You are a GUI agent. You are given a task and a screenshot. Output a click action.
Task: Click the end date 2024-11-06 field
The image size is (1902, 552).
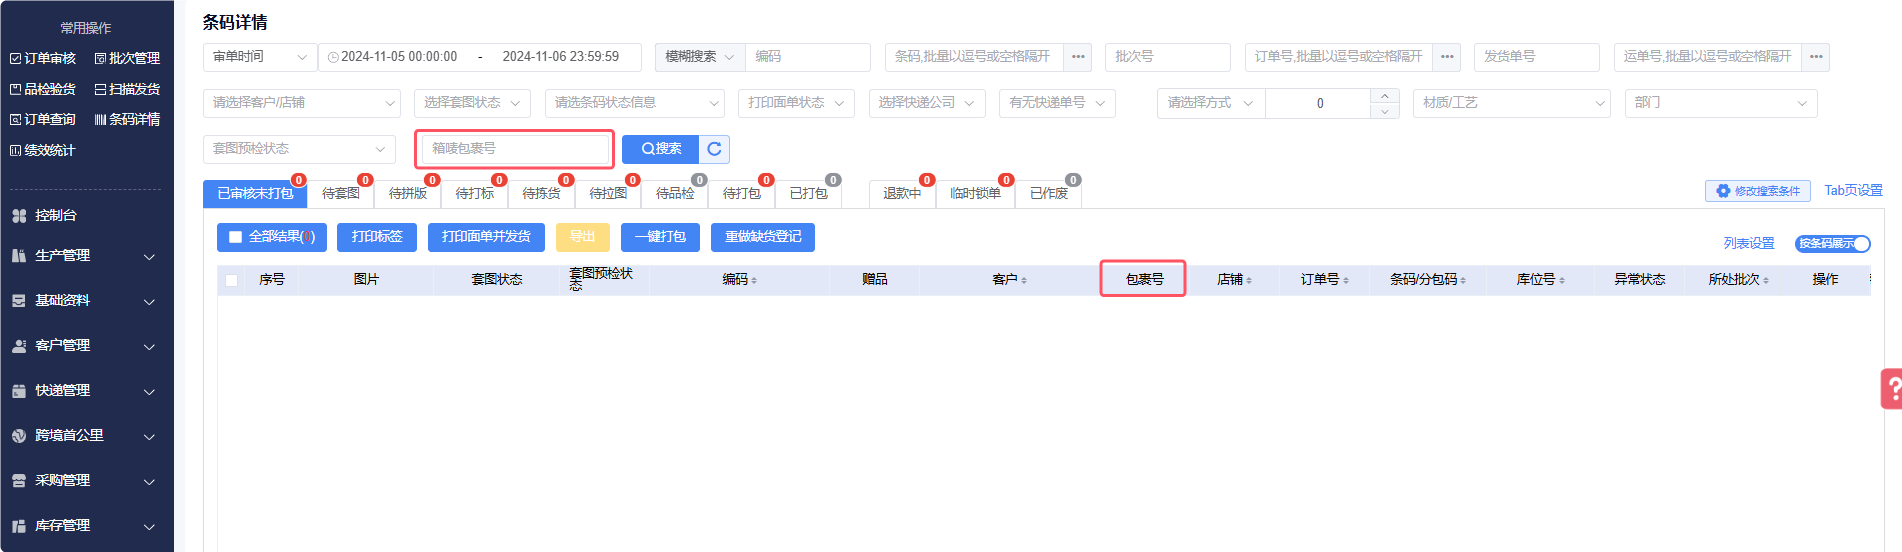click(560, 57)
